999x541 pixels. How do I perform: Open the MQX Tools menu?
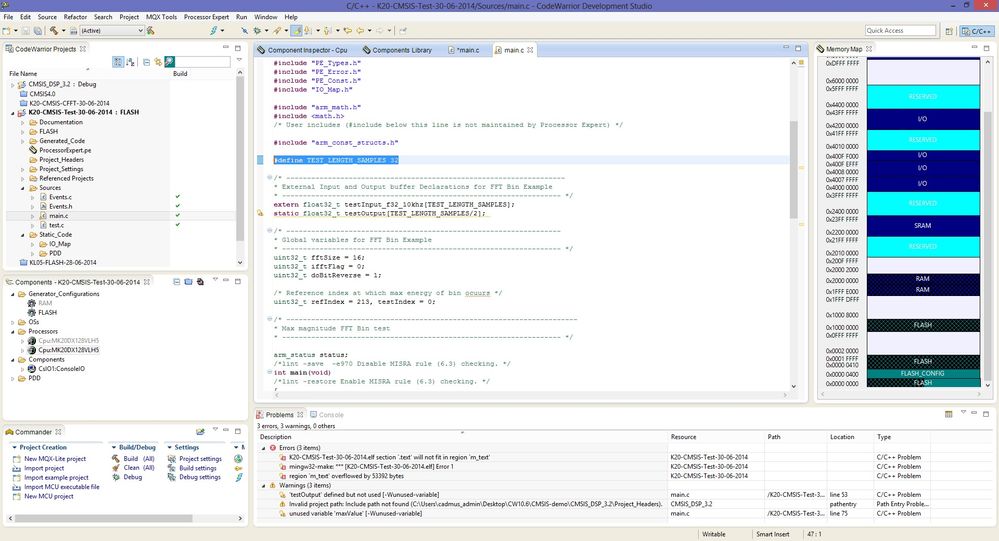tap(161, 17)
